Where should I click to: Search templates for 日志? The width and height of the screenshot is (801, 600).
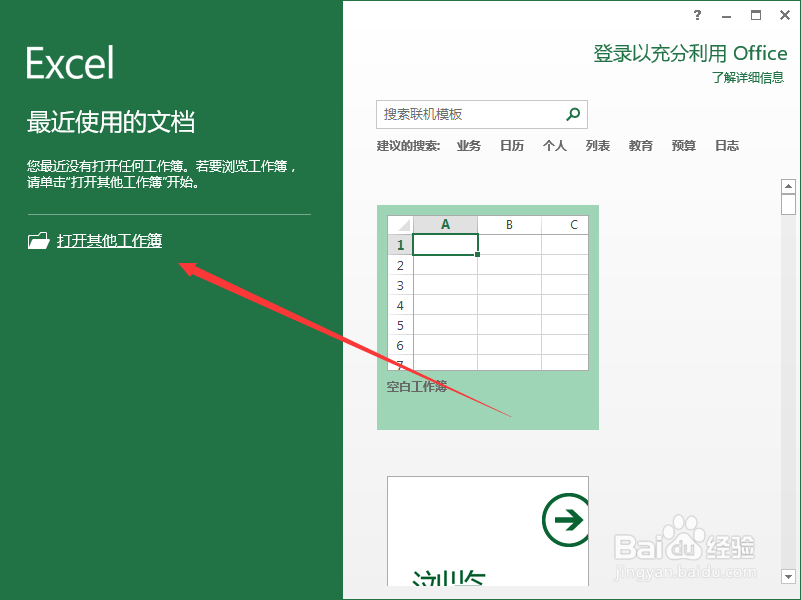pos(727,145)
